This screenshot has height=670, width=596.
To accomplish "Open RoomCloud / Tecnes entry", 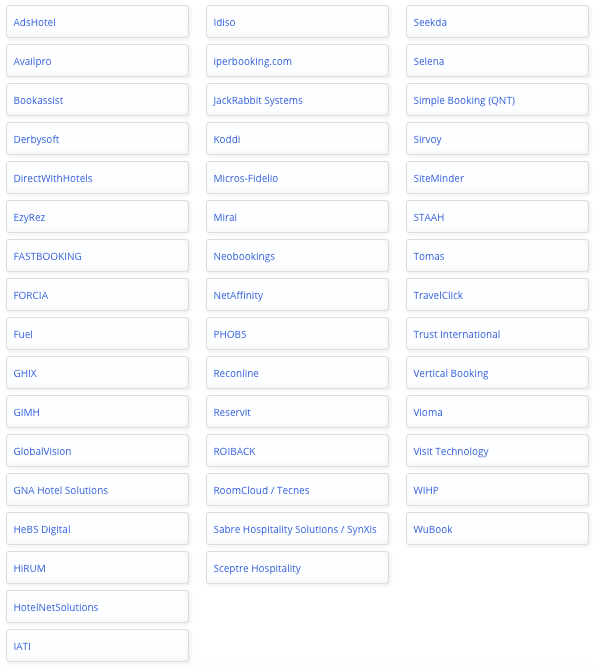I will [297, 490].
